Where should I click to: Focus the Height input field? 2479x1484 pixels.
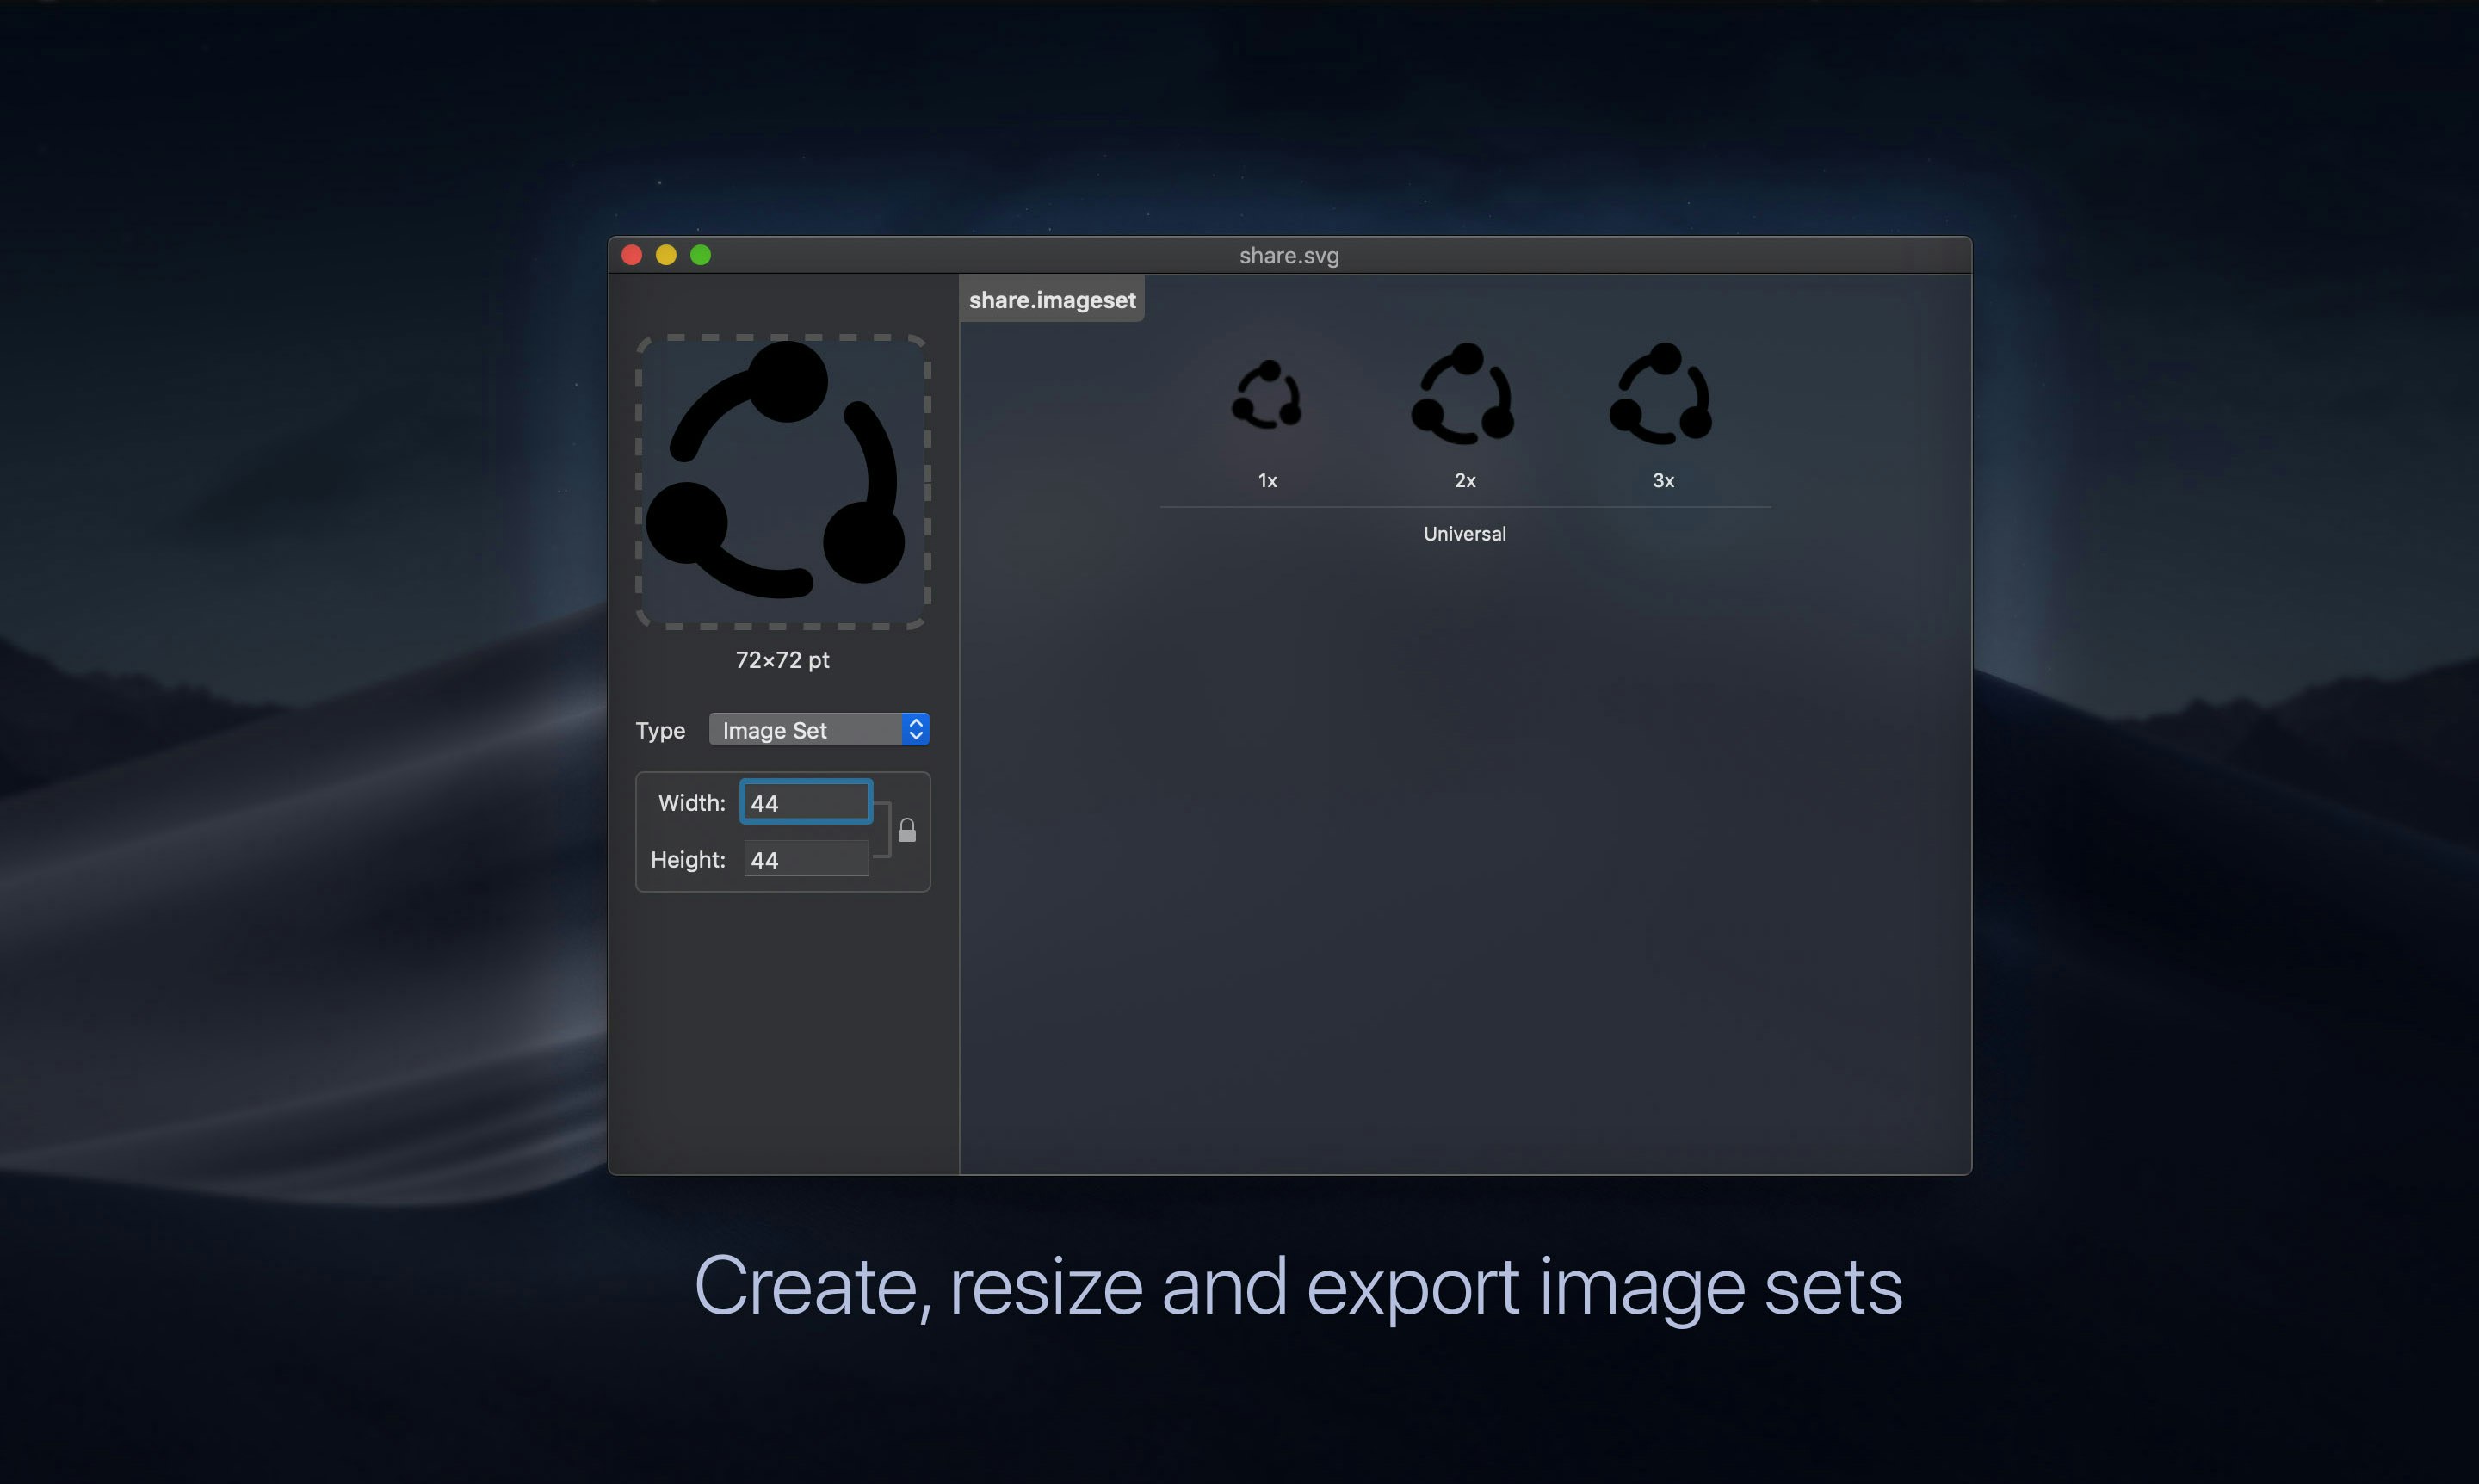805,857
